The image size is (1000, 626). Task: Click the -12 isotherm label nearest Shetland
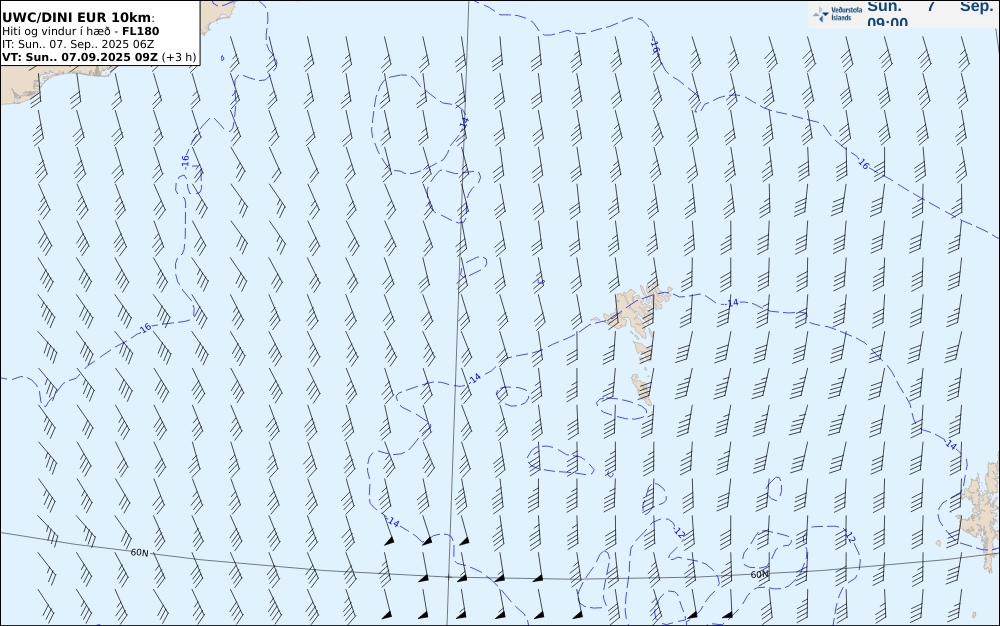849,537
